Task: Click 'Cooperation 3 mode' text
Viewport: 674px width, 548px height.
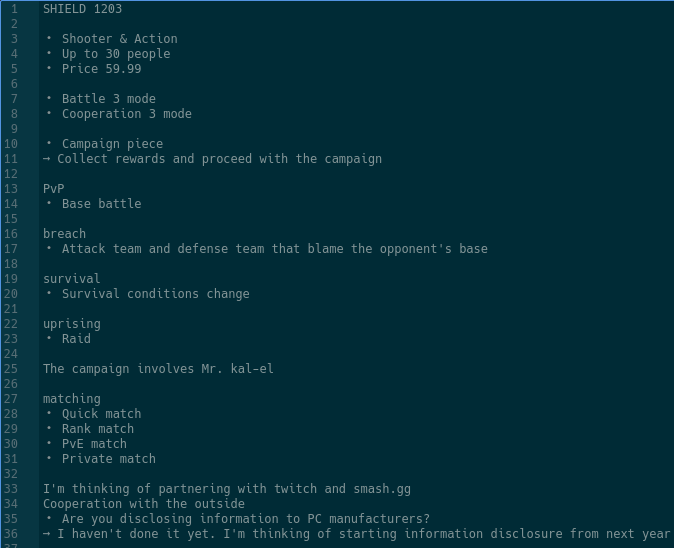Action: point(127,114)
